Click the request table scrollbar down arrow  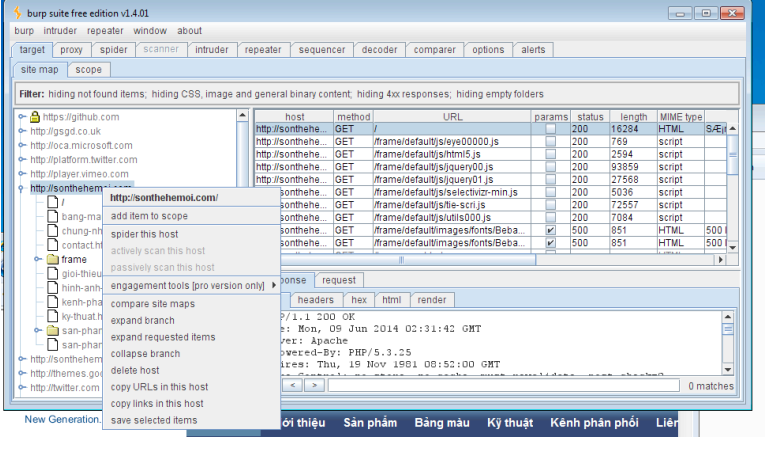[733, 248]
